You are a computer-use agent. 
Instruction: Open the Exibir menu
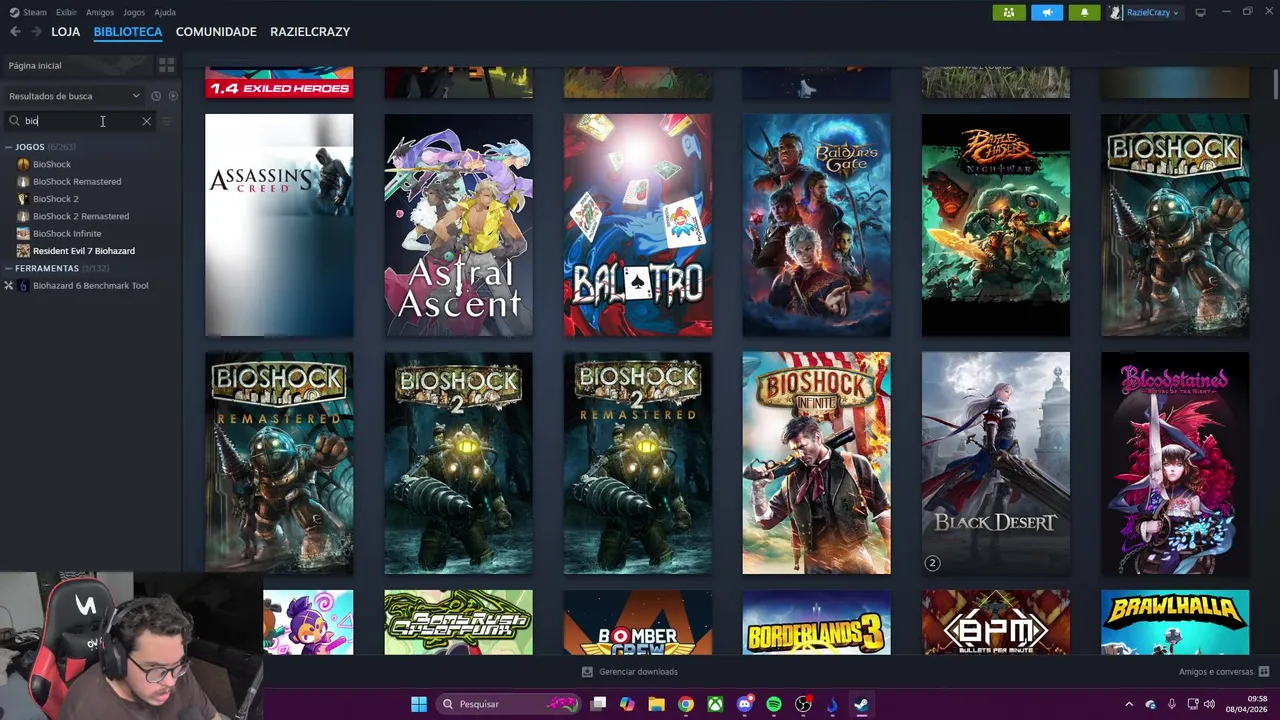(66, 12)
